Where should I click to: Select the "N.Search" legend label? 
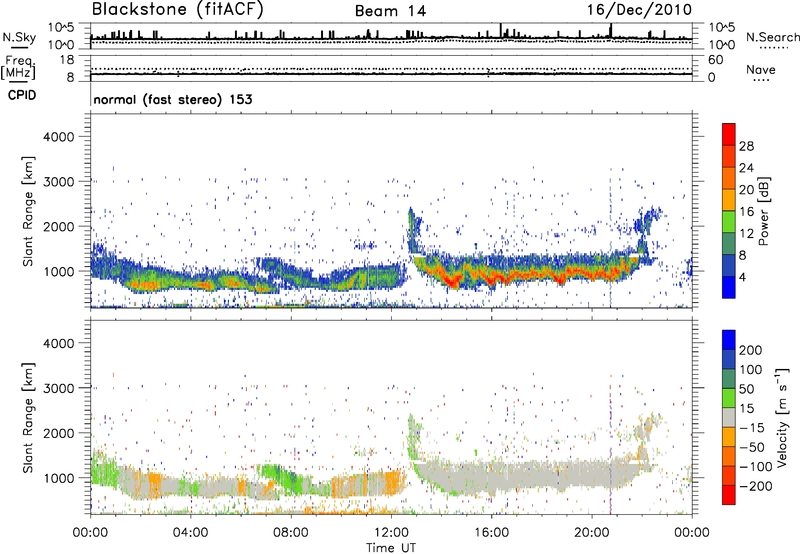773,37
